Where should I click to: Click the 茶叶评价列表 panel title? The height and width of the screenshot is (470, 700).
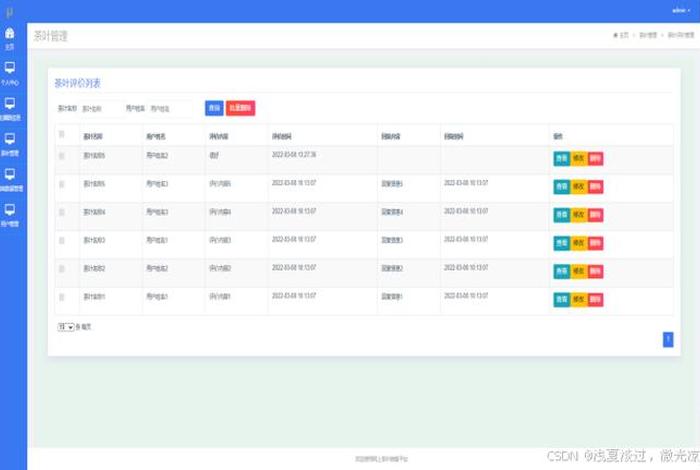pyautogui.click(x=78, y=83)
